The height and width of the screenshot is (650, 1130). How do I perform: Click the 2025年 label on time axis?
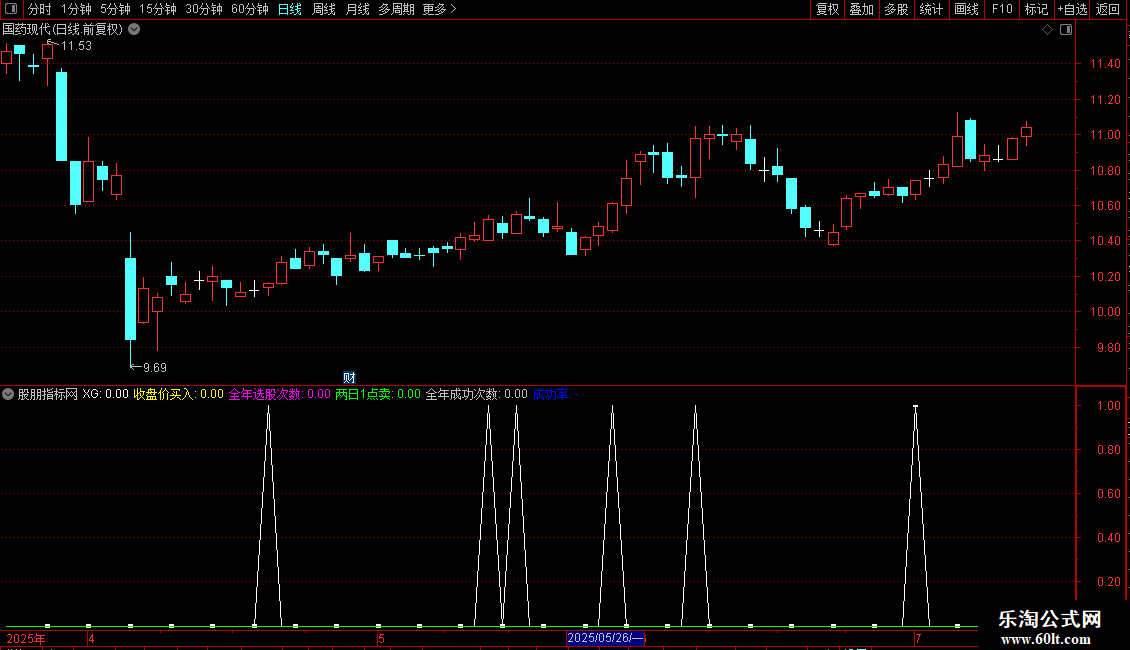(26, 638)
